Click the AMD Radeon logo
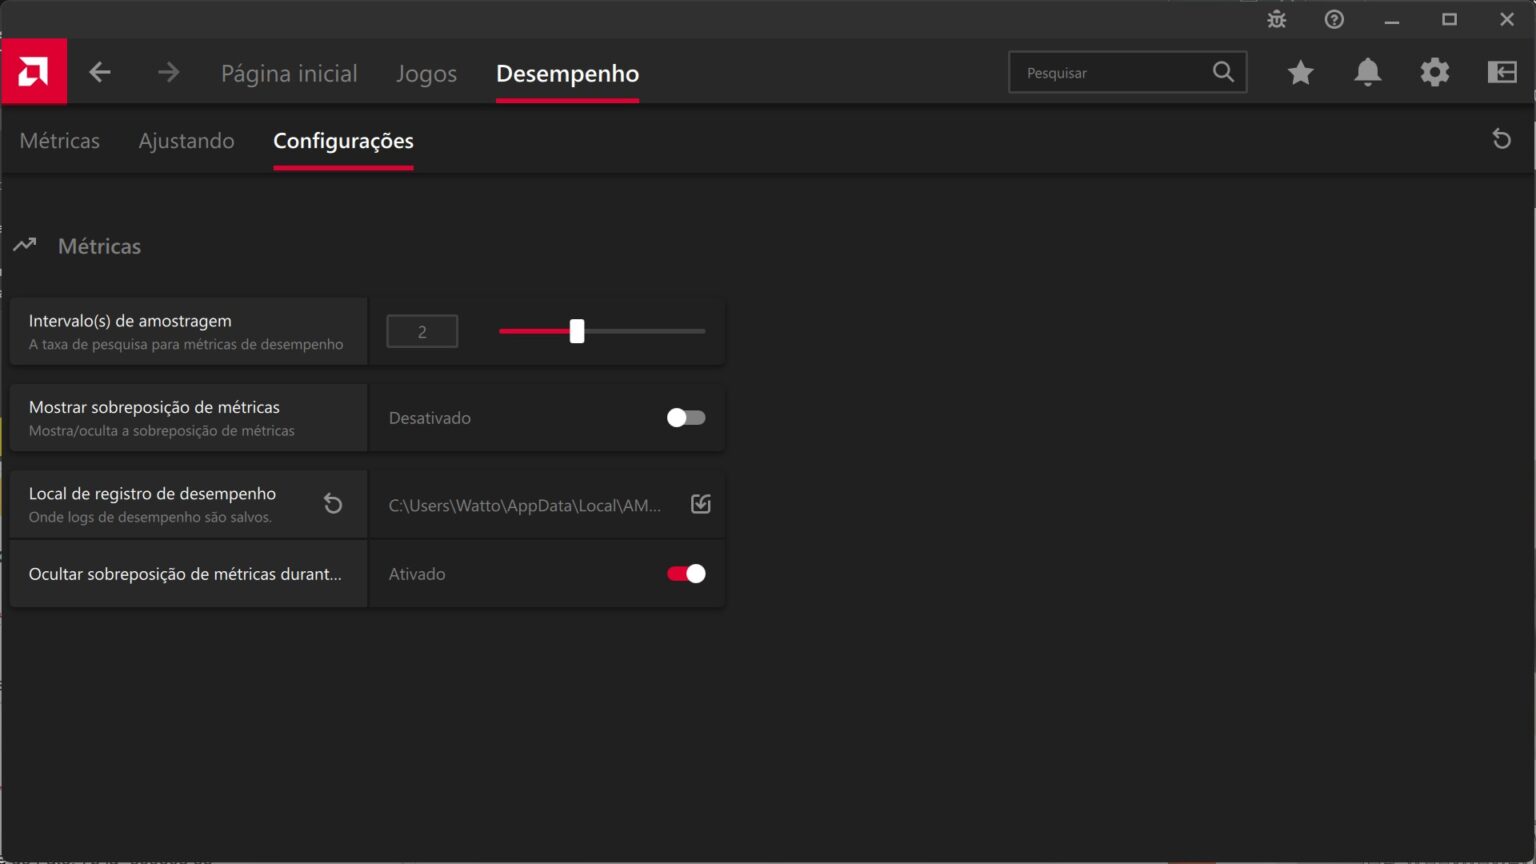 click(x=33, y=71)
